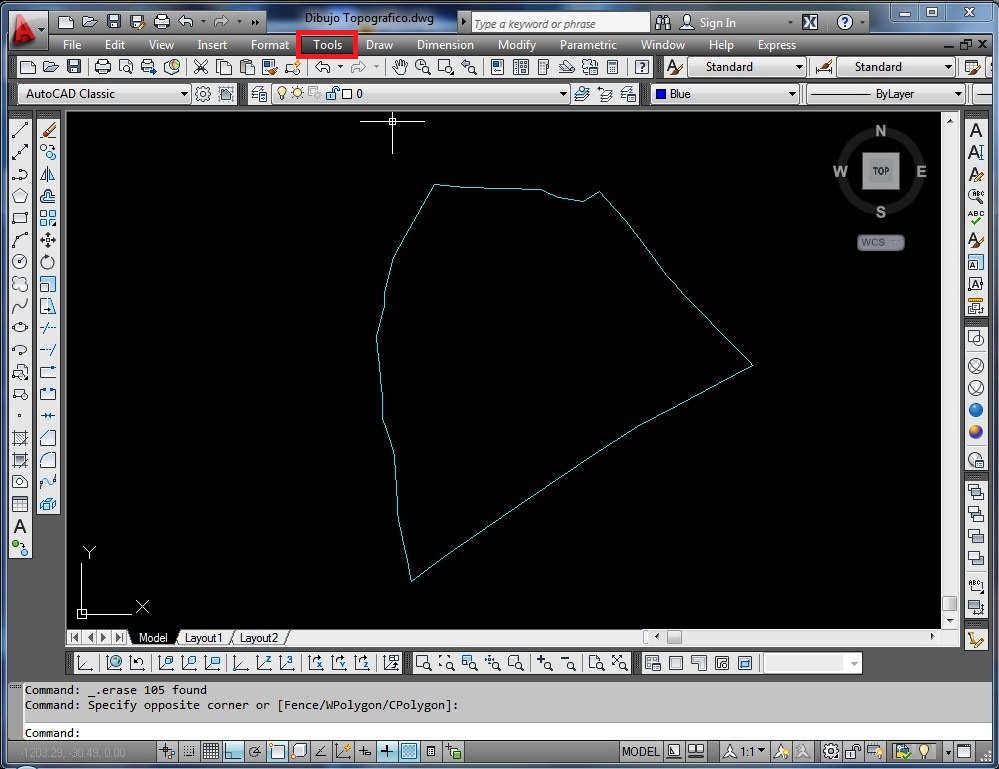Select the Polygon draw tool
999x769 pixels.
pos(21,196)
